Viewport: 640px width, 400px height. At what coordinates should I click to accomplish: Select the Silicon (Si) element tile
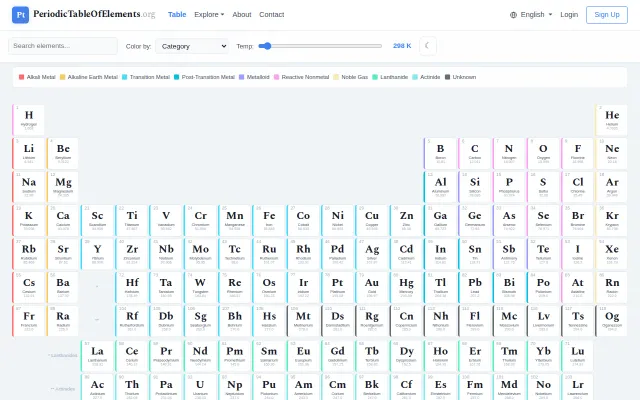pos(474,187)
